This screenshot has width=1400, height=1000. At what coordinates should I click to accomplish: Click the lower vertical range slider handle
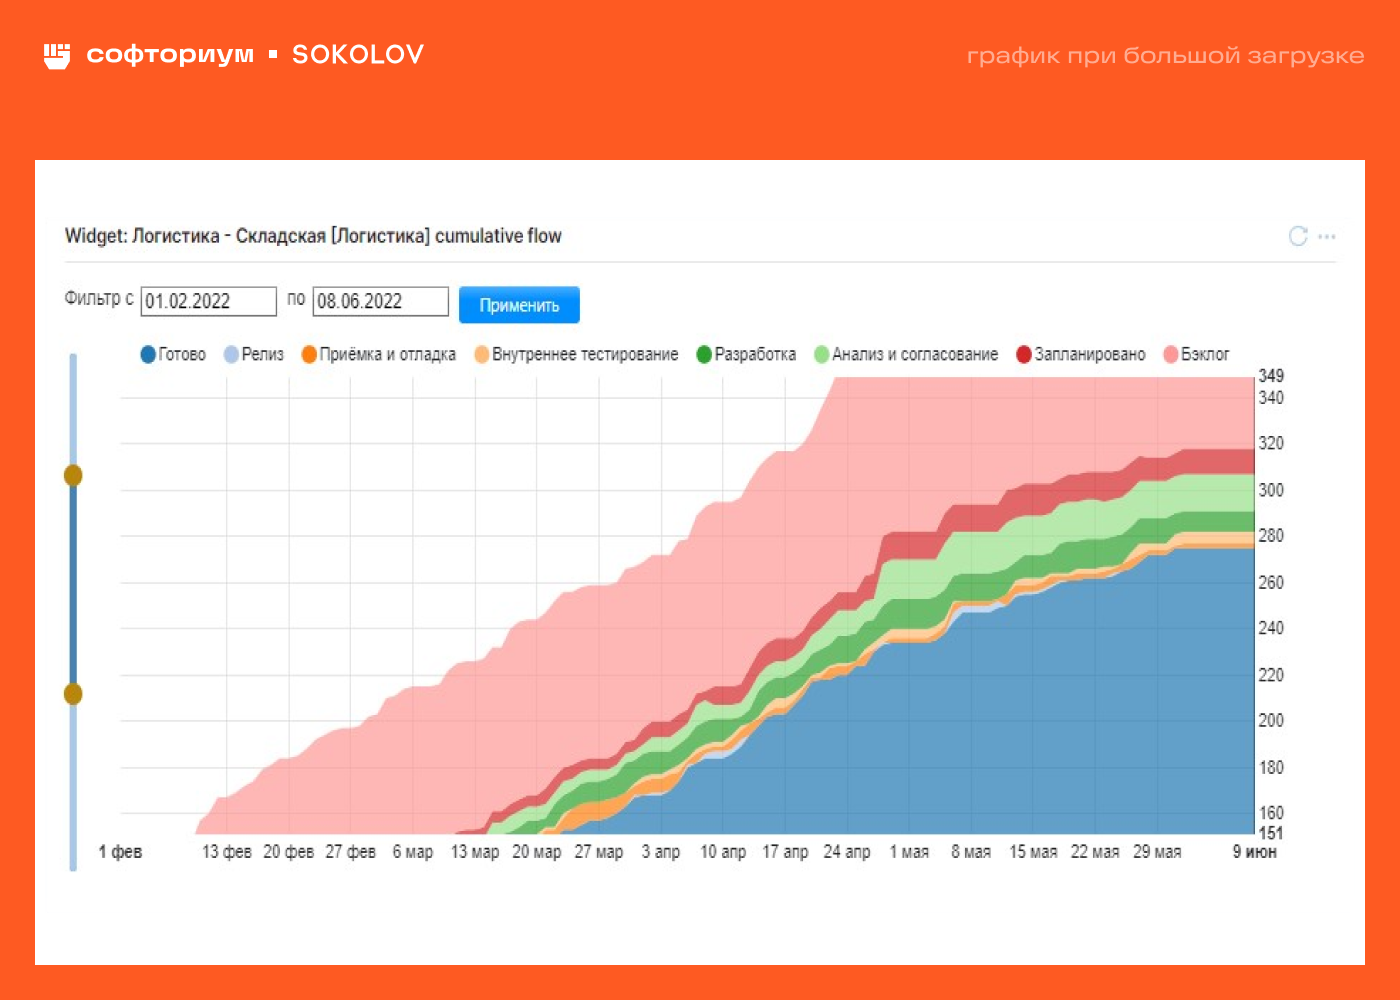pyautogui.click(x=73, y=693)
